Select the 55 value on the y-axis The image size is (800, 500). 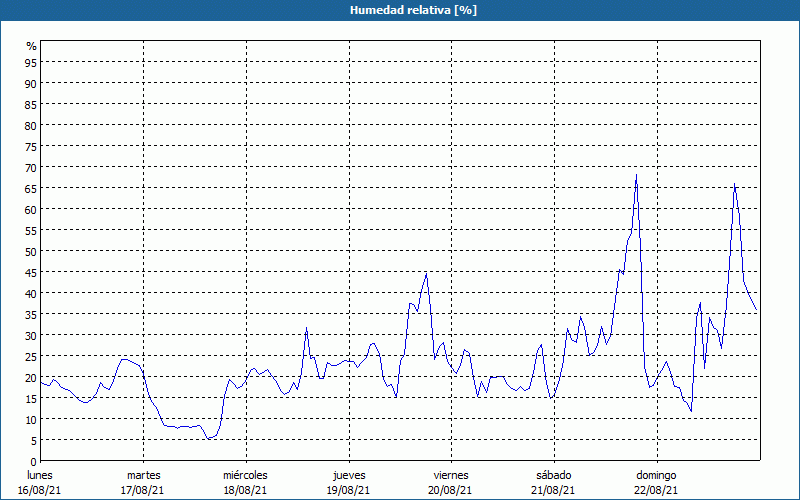pos(31,230)
